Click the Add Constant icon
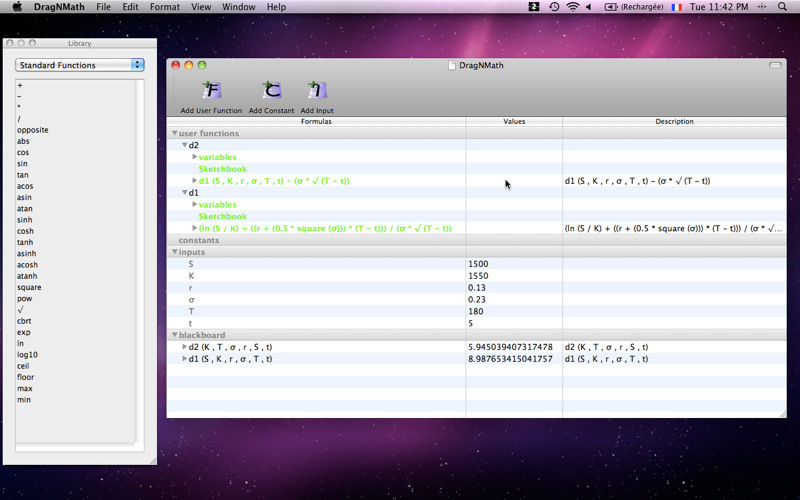Image resolution: width=800 pixels, height=500 pixels. tap(271, 91)
